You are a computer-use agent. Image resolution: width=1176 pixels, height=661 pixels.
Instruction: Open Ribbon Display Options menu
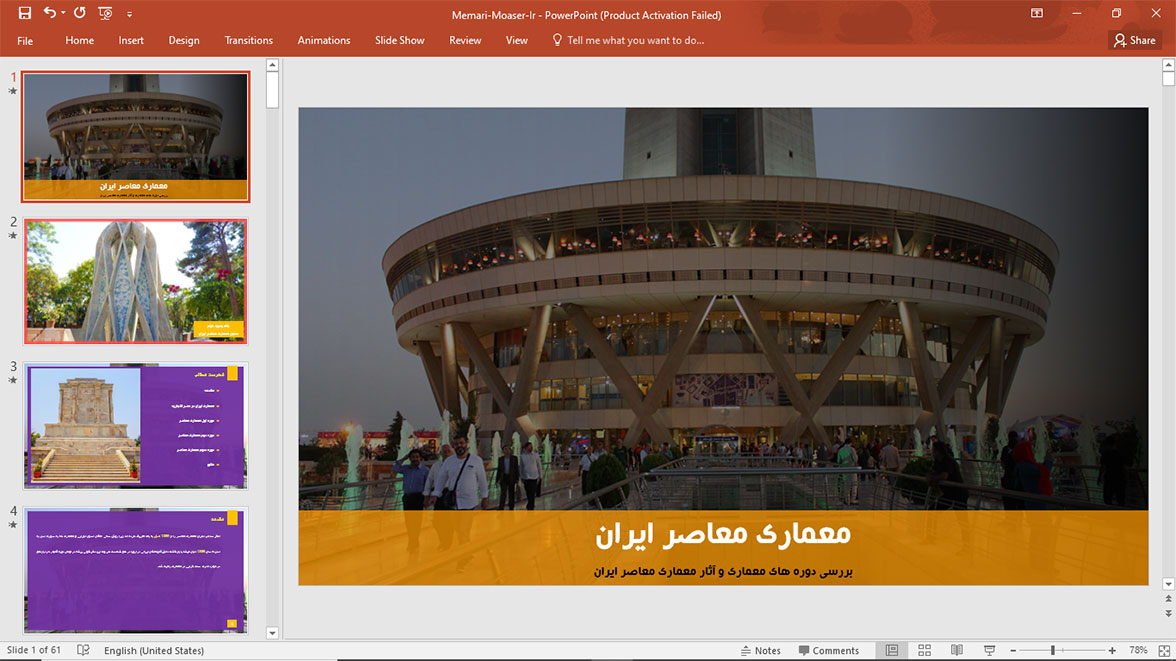tap(1037, 14)
